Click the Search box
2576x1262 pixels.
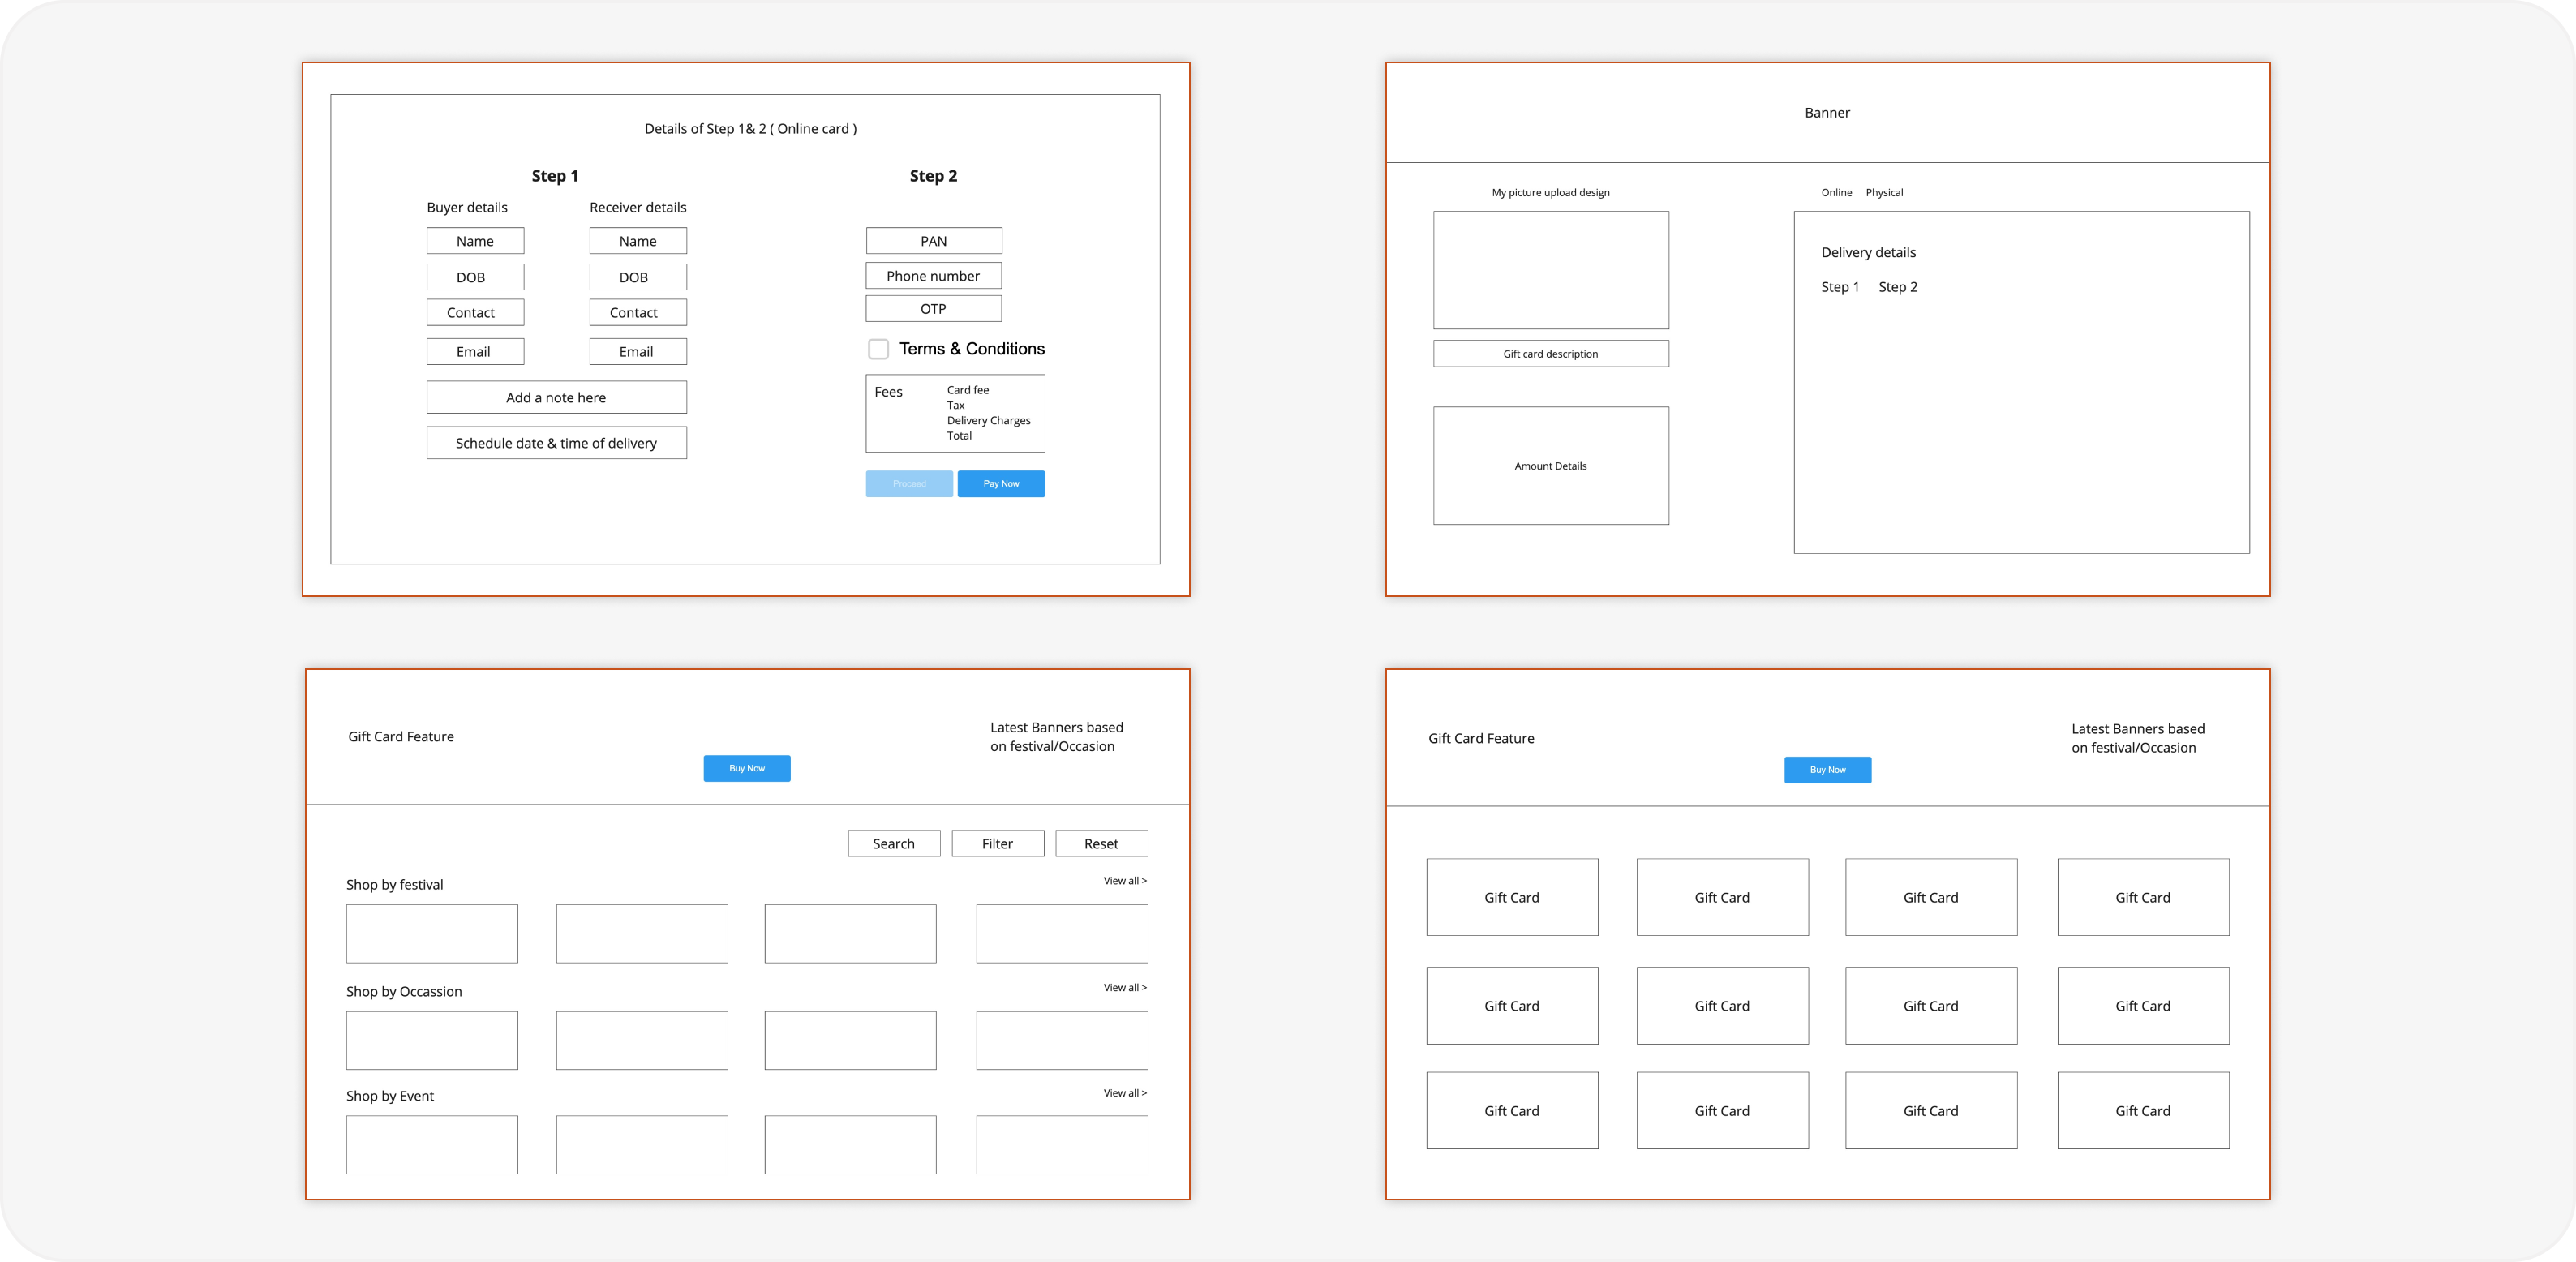click(x=893, y=844)
